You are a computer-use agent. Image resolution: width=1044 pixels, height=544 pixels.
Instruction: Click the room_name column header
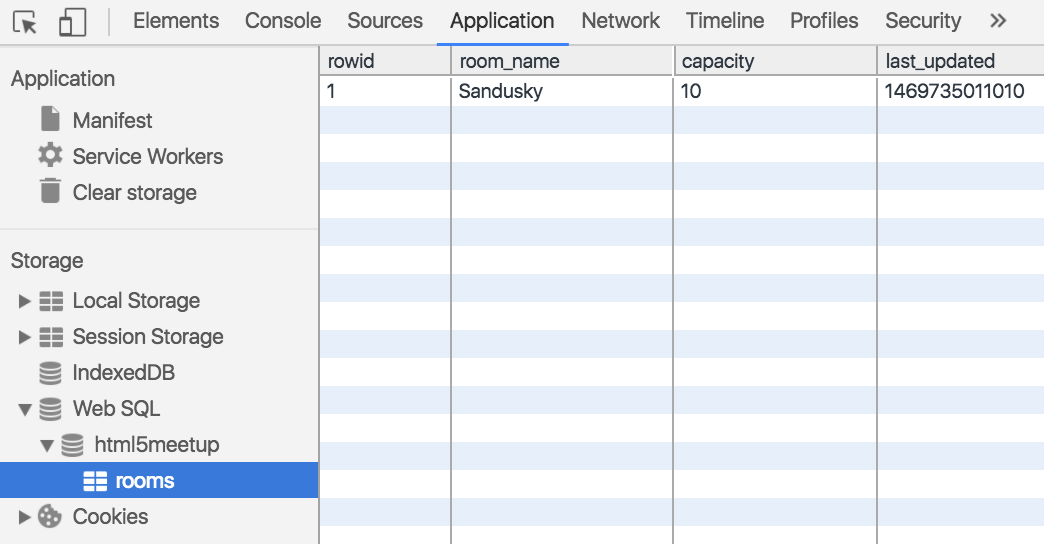563,61
